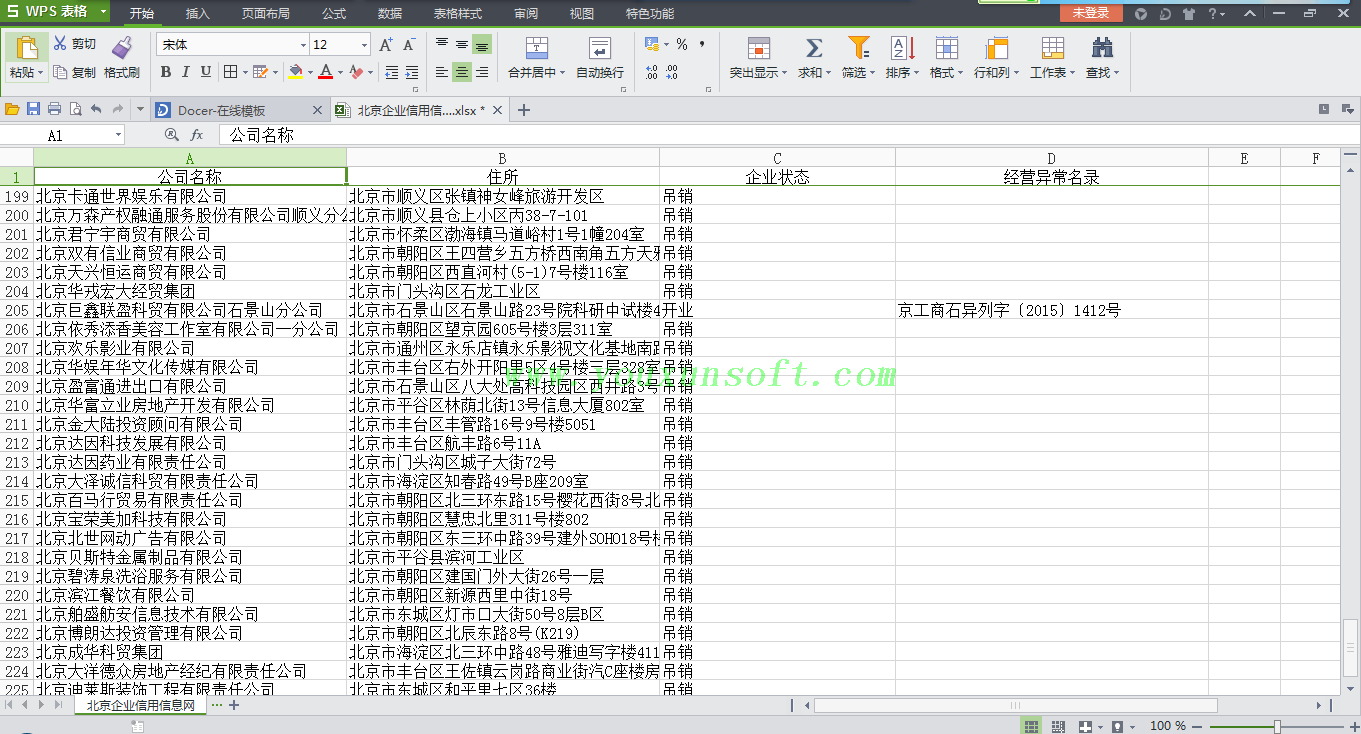Click the increase decimal places icon
This screenshot has width=1361, height=734.
652,72
